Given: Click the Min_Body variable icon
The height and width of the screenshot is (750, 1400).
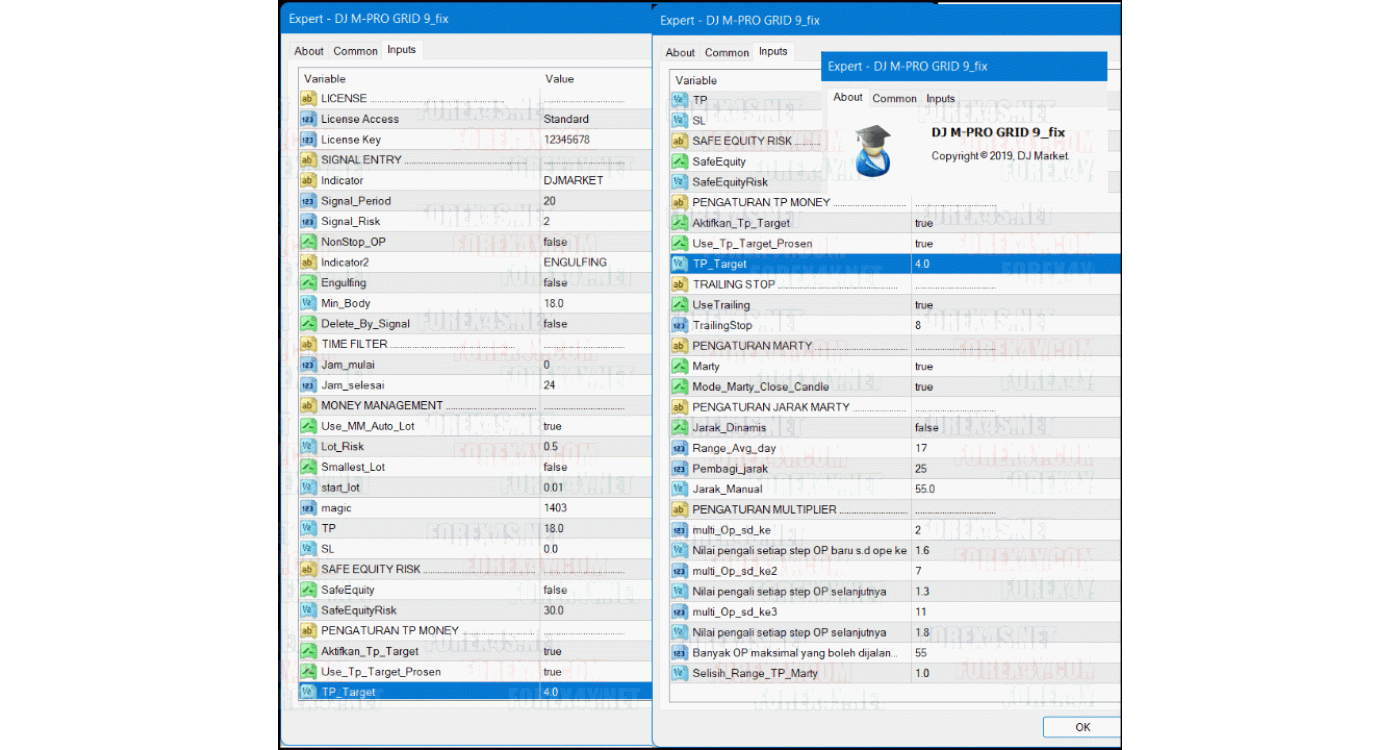Looking at the screenshot, I should pos(309,303).
